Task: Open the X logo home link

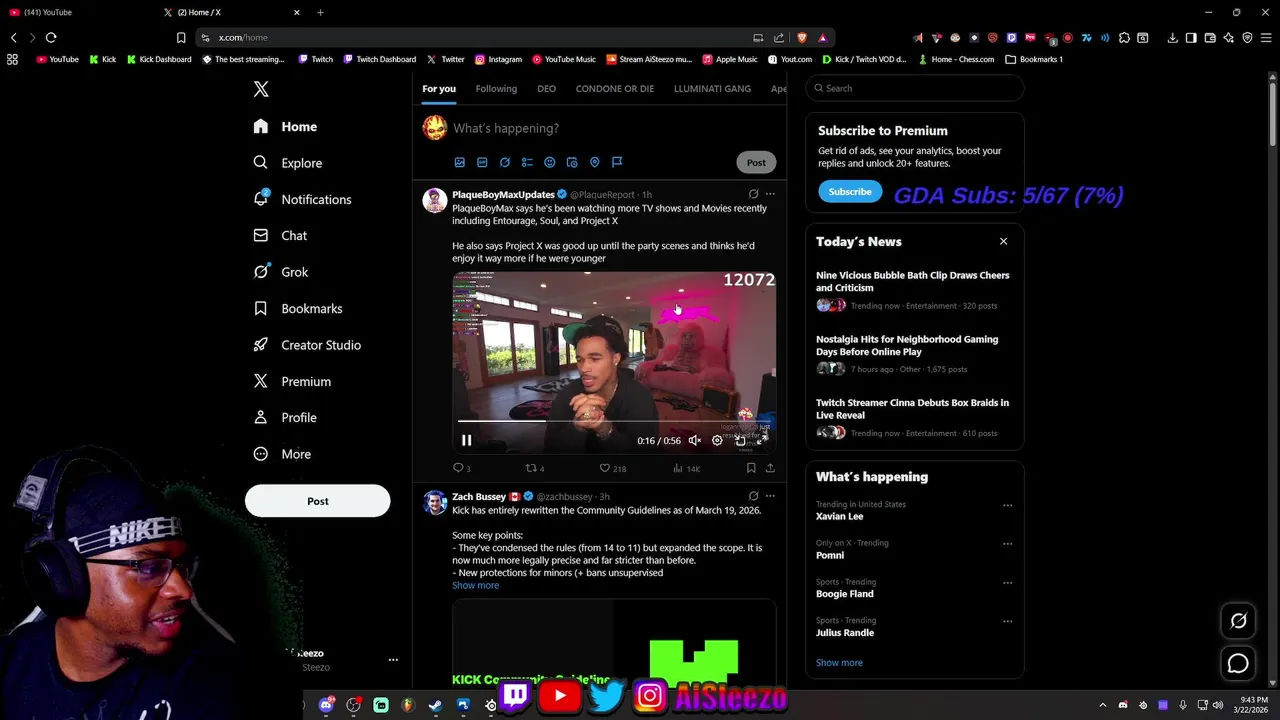Action: click(261, 89)
